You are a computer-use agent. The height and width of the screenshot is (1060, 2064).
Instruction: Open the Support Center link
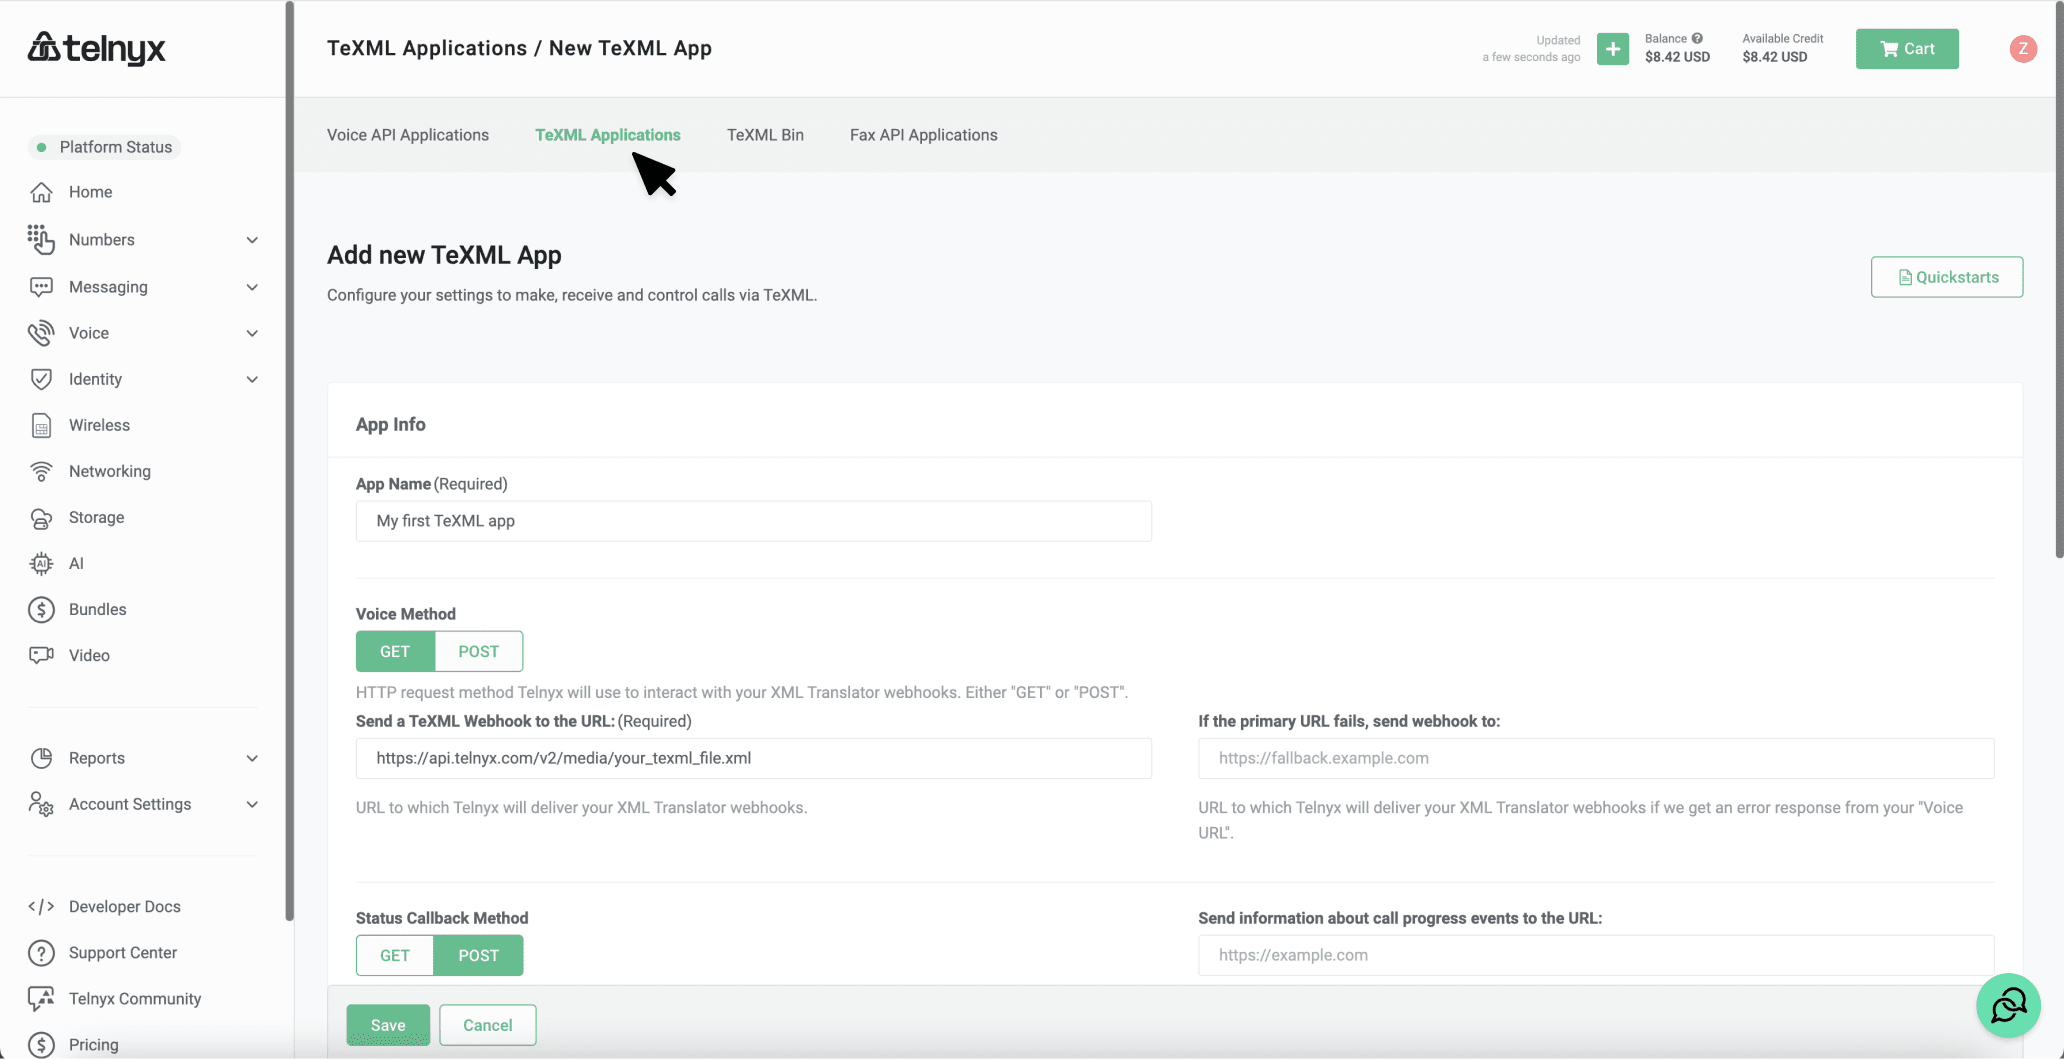pyautogui.click(x=123, y=953)
